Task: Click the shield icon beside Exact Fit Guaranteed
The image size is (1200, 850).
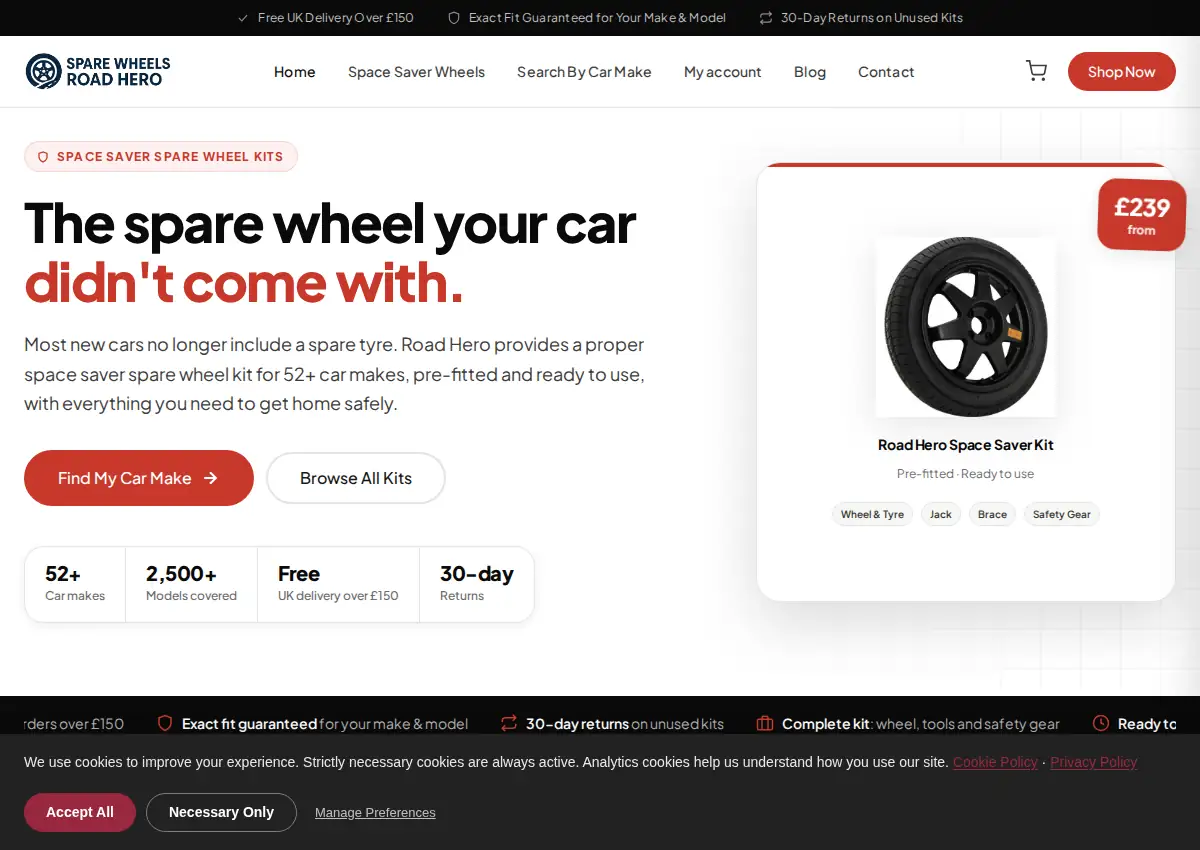Action: 454,18
